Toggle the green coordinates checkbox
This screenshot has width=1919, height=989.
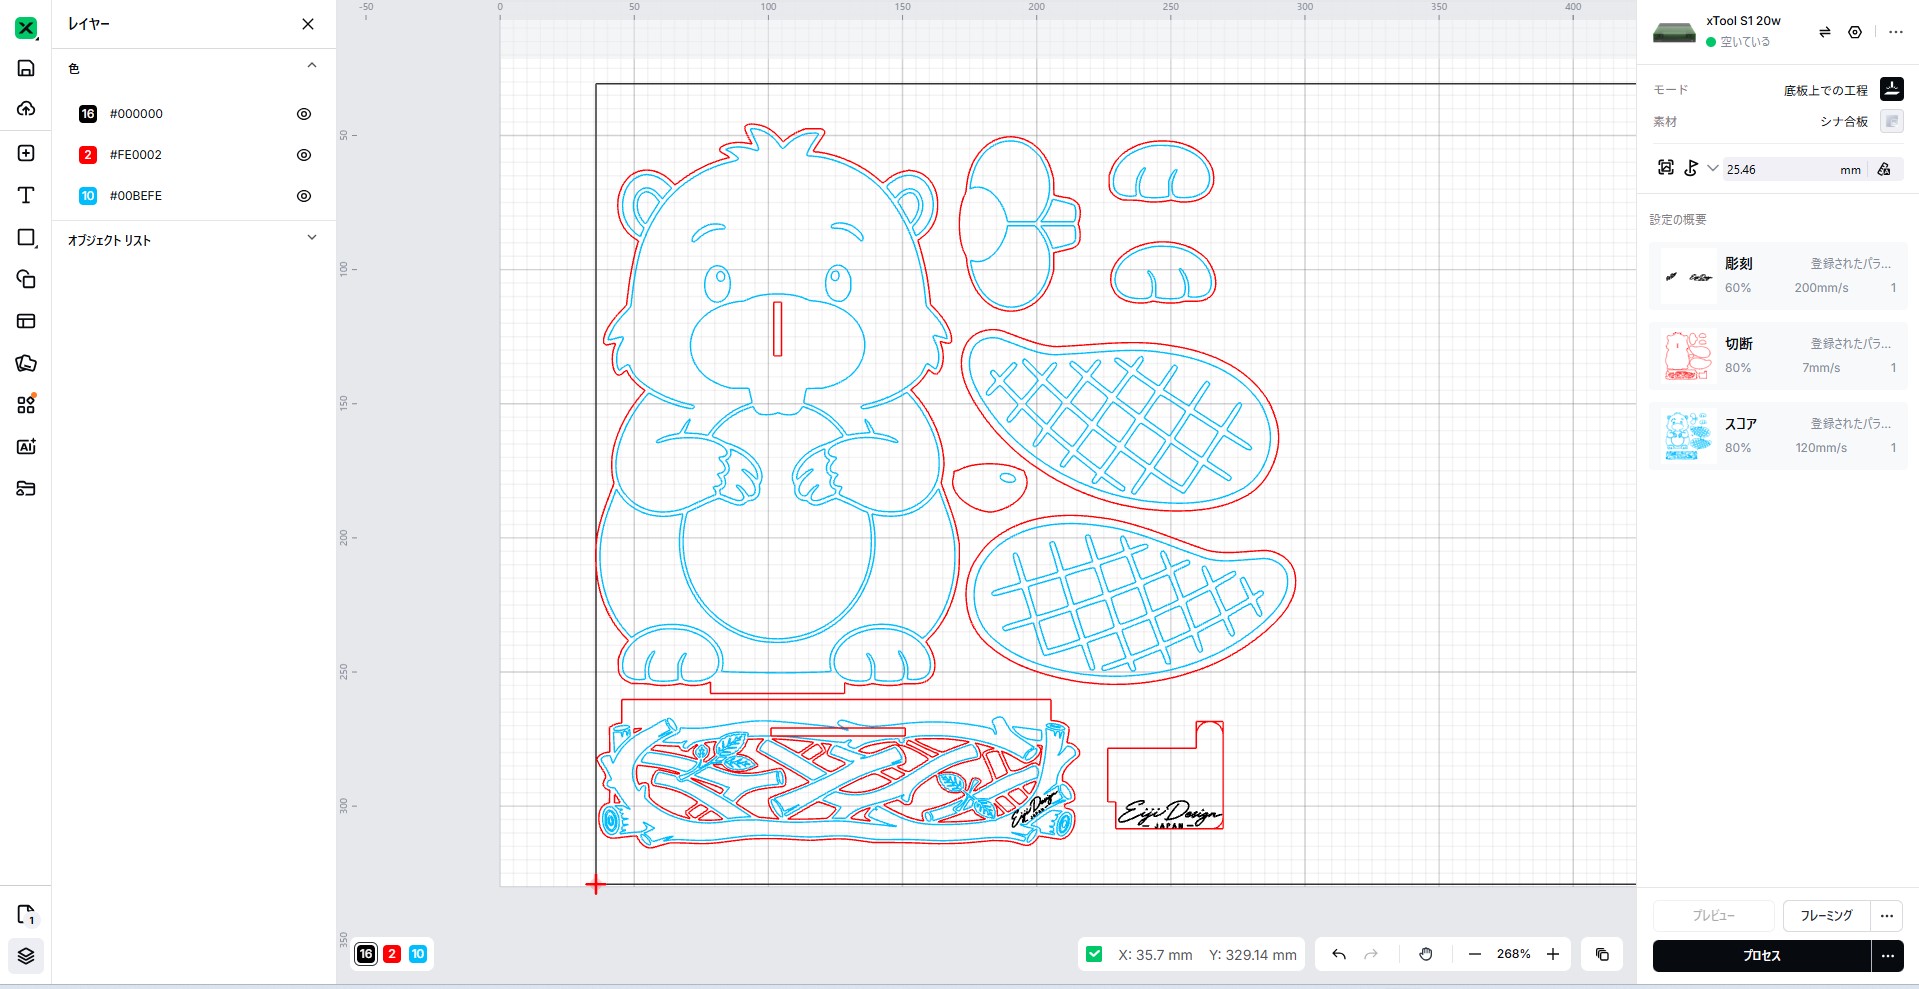1094,954
